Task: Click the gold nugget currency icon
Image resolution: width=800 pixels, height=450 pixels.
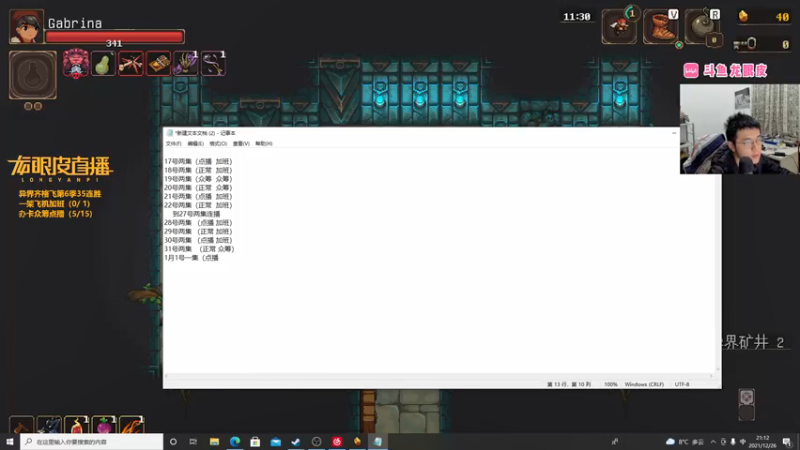Action: coord(743,16)
